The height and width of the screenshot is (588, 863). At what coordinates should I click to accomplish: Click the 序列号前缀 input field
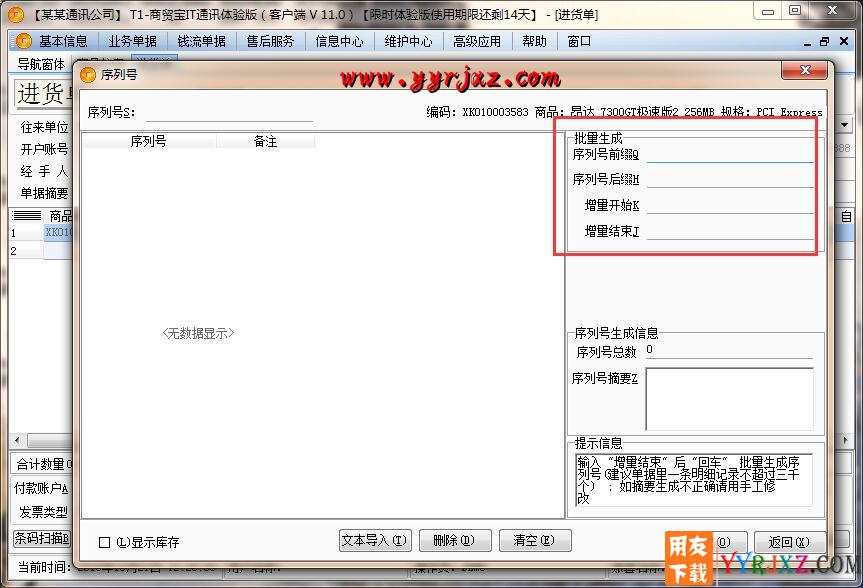coord(729,154)
